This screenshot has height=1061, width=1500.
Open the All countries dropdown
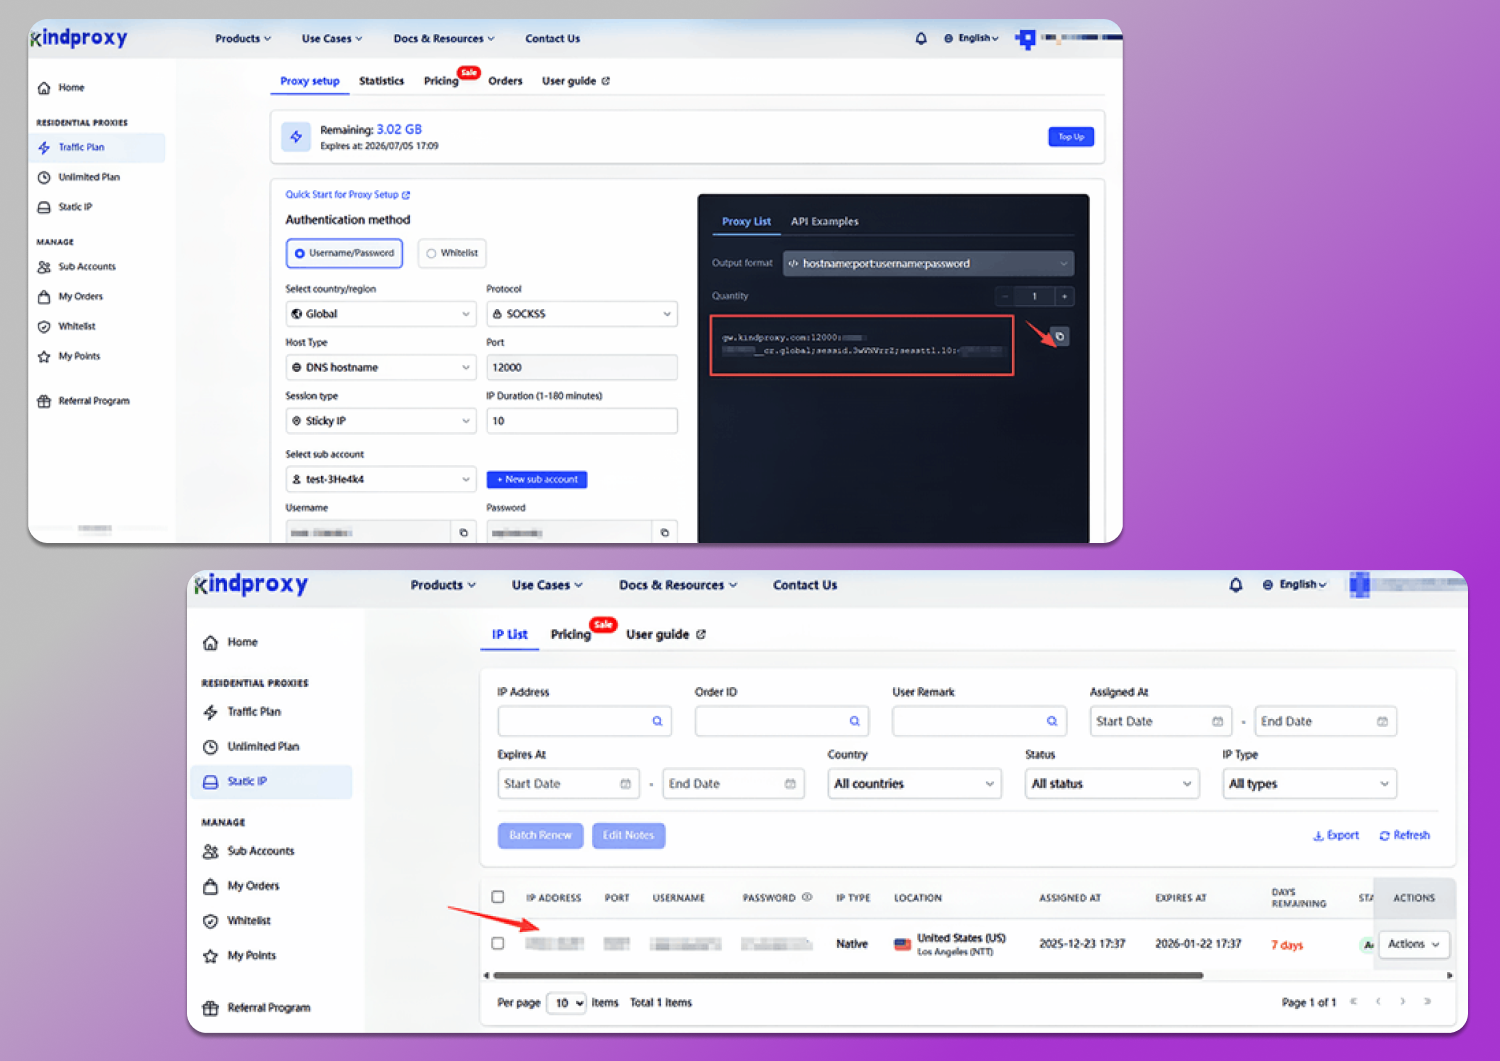(x=914, y=784)
